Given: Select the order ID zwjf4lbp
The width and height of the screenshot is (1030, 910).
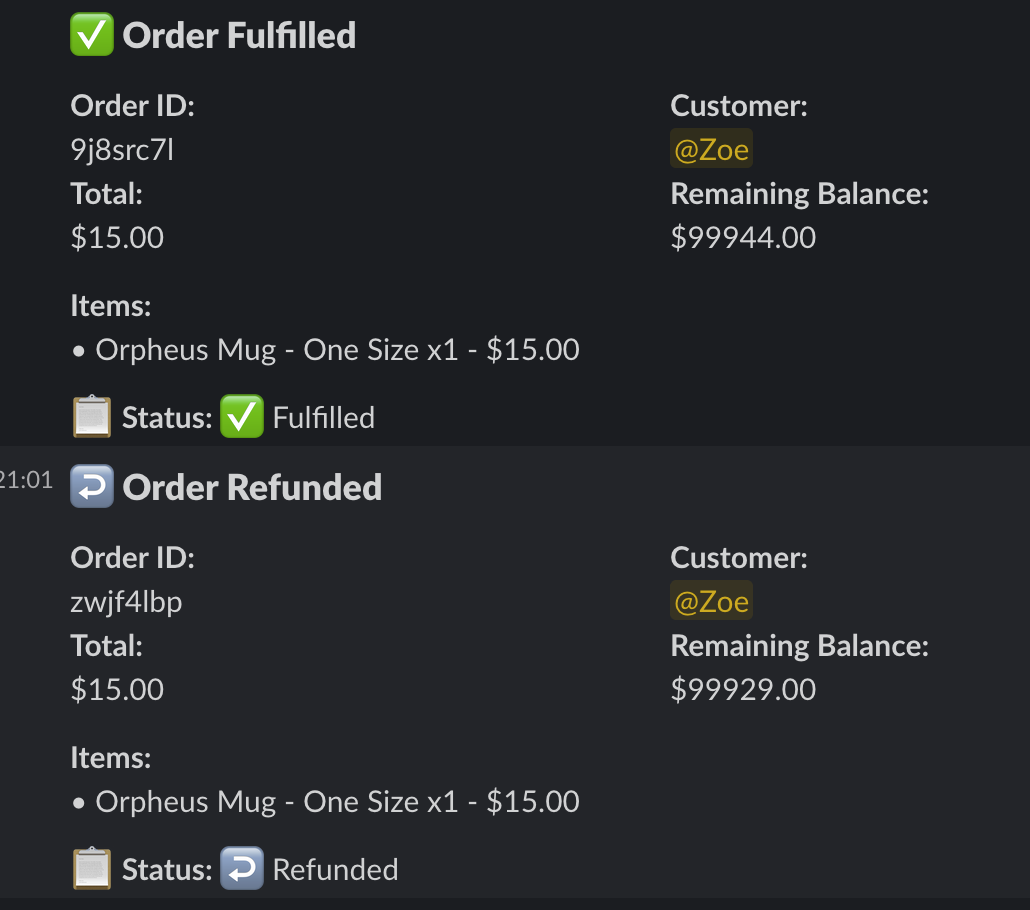Looking at the screenshot, I should tap(126, 602).
